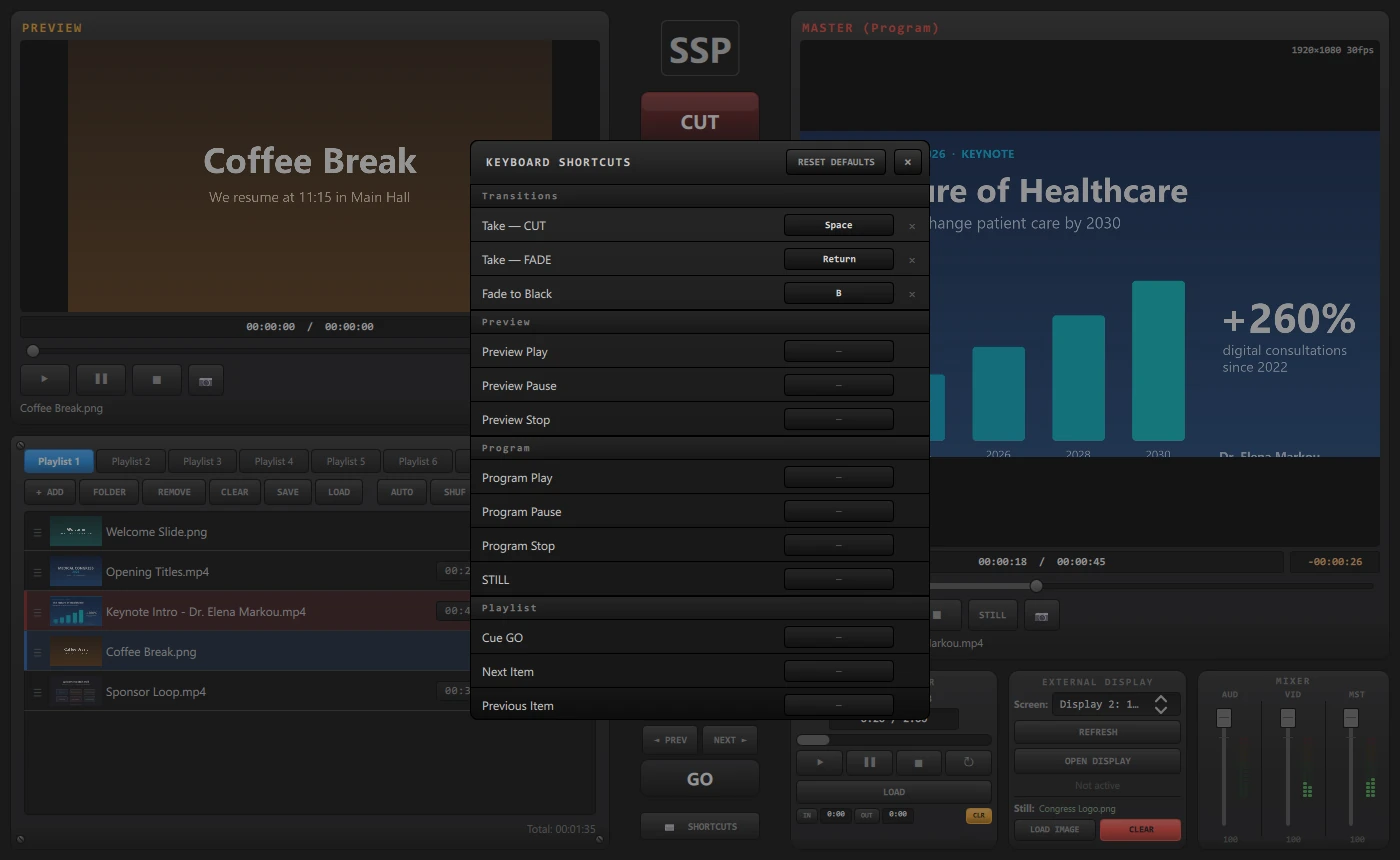Click the audio player stop icon above LOAD
This screenshot has height=860, width=1400.
919,762
